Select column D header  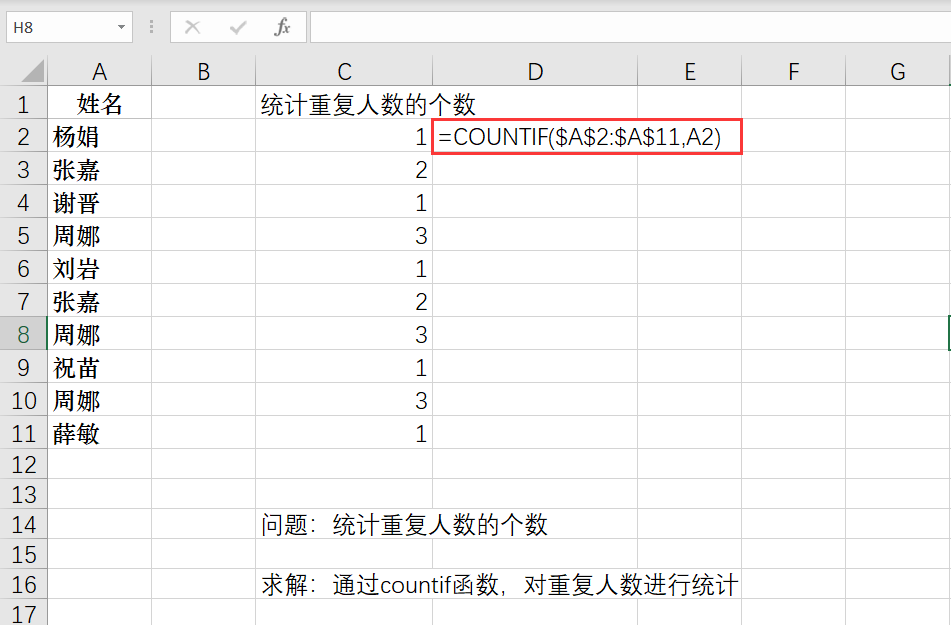click(x=535, y=72)
